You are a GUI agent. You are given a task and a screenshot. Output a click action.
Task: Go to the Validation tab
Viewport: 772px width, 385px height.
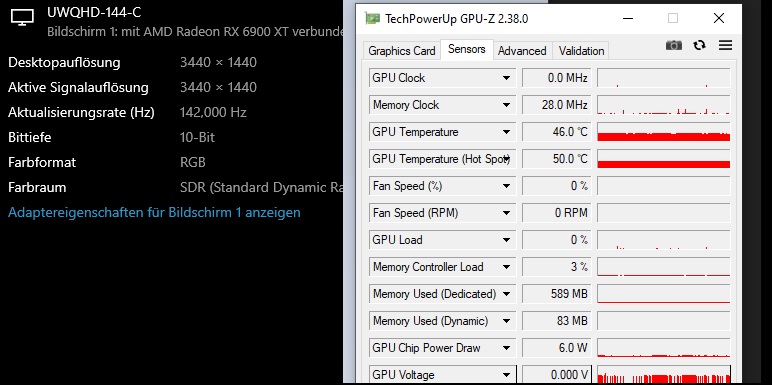581,51
